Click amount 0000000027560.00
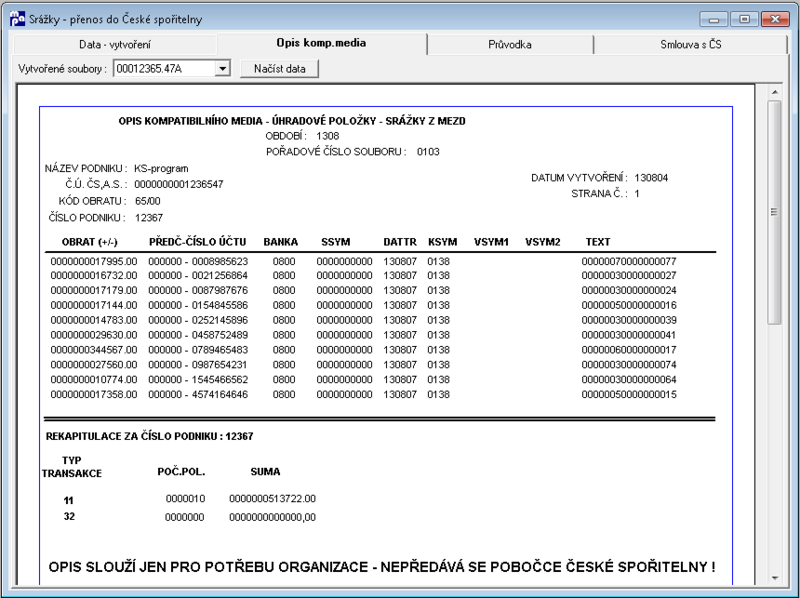Image resolution: width=800 pixels, height=598 pixels. [x=94, y=364]
